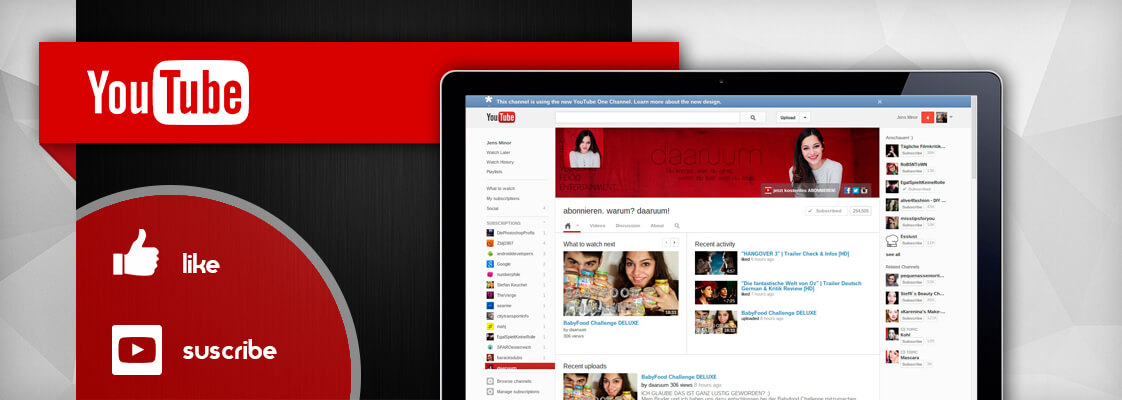The image size is (1122, 400).
Task: Click the androiddevelopers subscription icon
Action: [x=490, y=254]
